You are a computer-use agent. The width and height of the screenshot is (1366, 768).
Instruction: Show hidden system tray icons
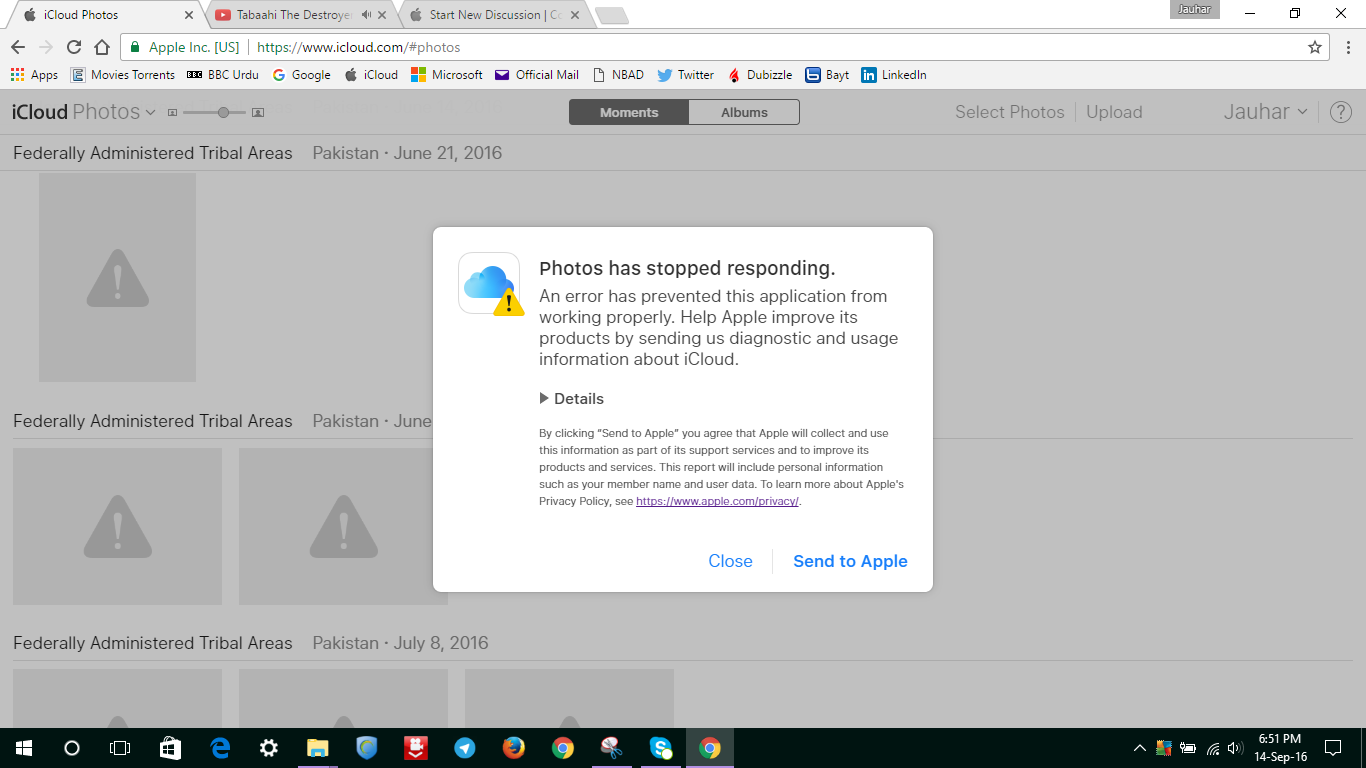point(1140,748)
